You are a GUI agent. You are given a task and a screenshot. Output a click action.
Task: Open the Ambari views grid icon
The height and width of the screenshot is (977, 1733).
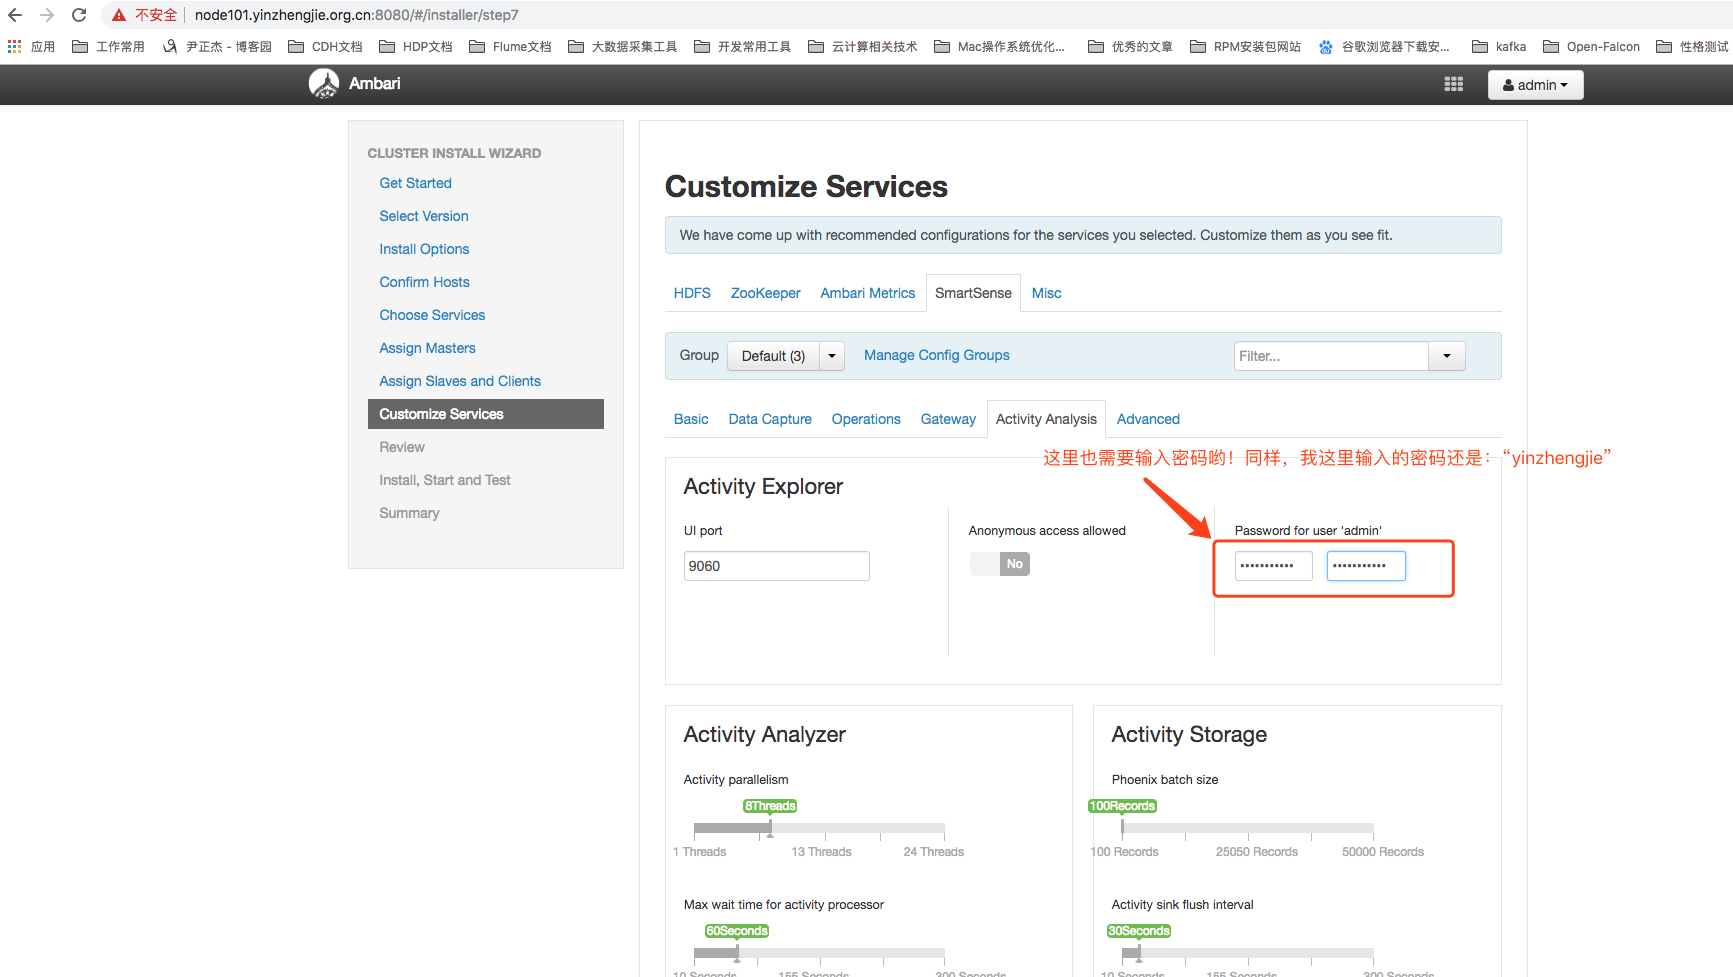coord(1454,84)
